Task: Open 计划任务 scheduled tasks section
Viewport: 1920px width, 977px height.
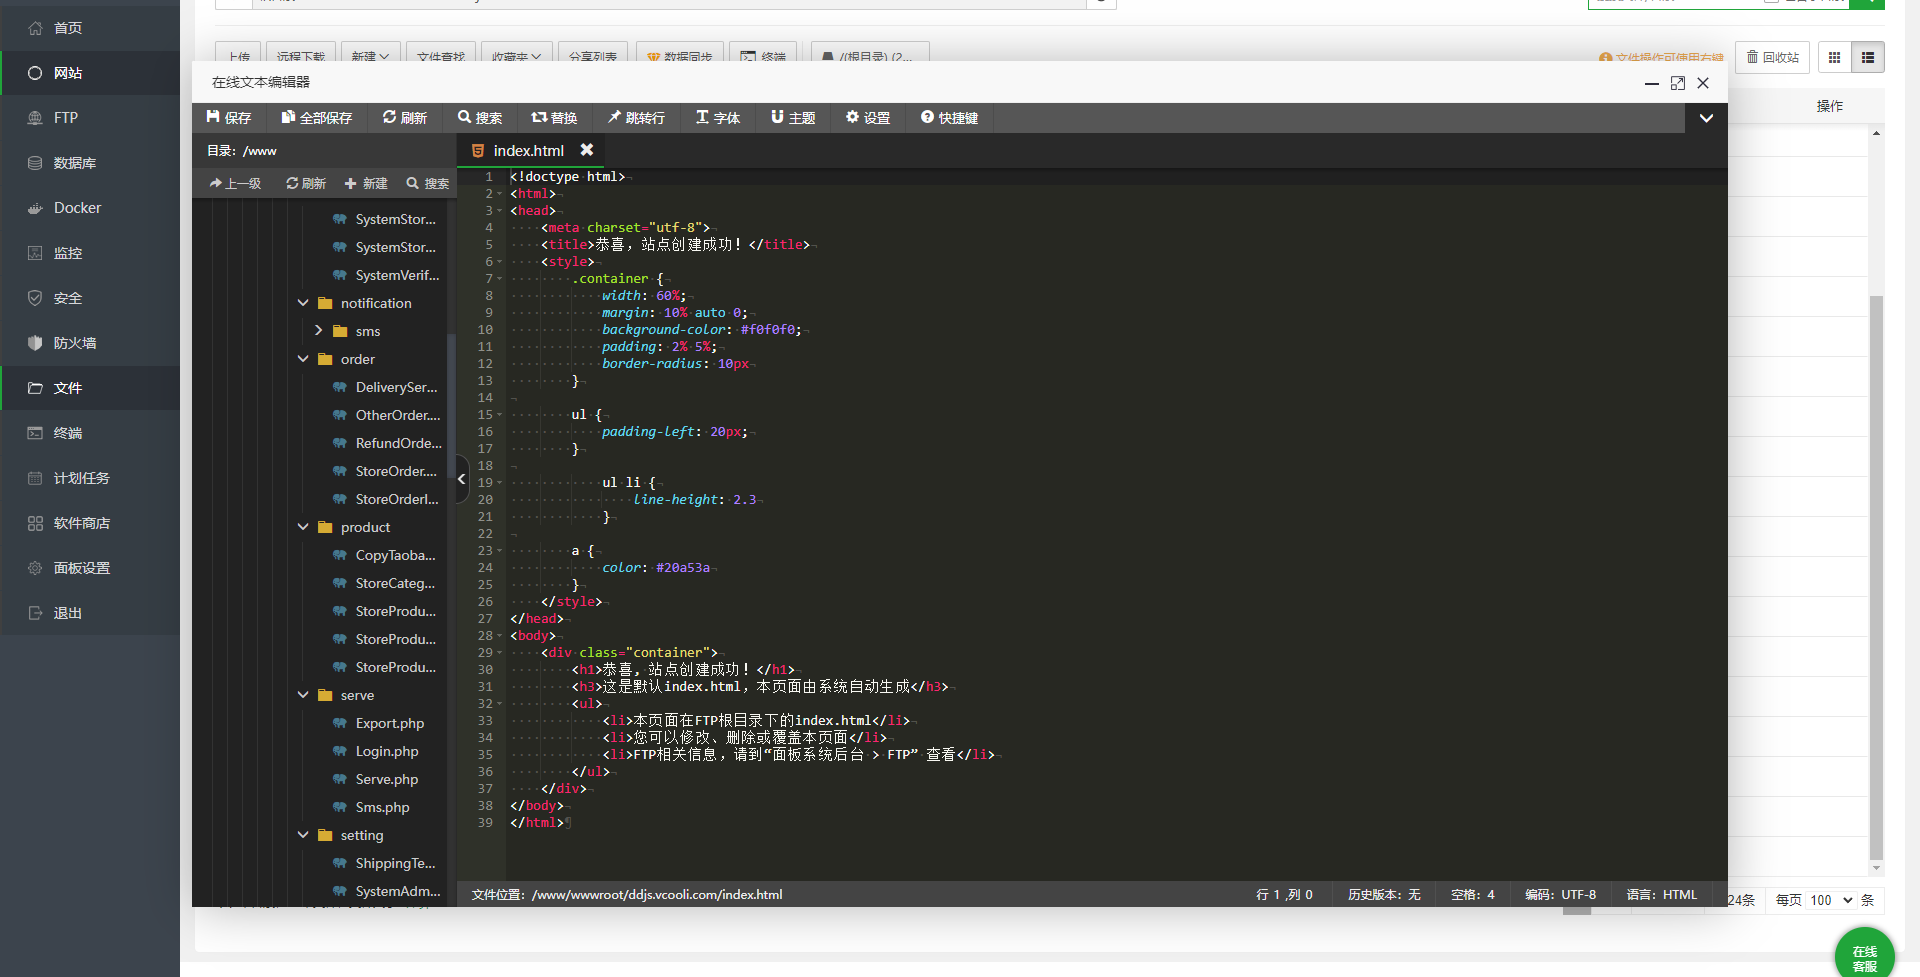Action: click(90, 478)
